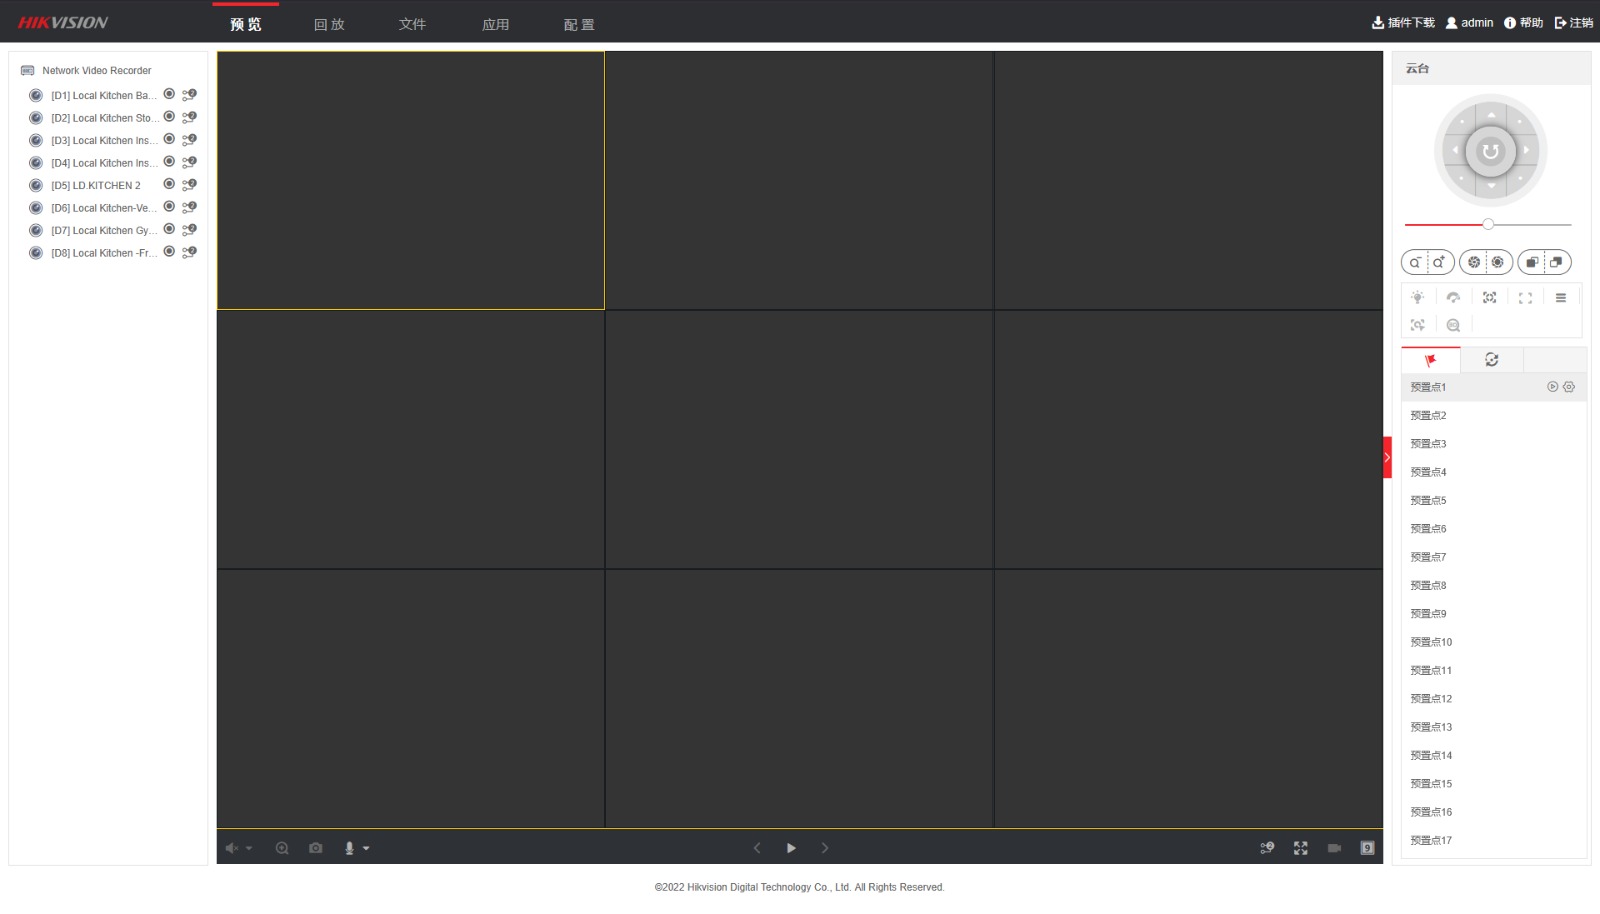
Task: Collapse the PTZ panel with red arrow
Action: pyautogui.click(x=1387, y=457)
